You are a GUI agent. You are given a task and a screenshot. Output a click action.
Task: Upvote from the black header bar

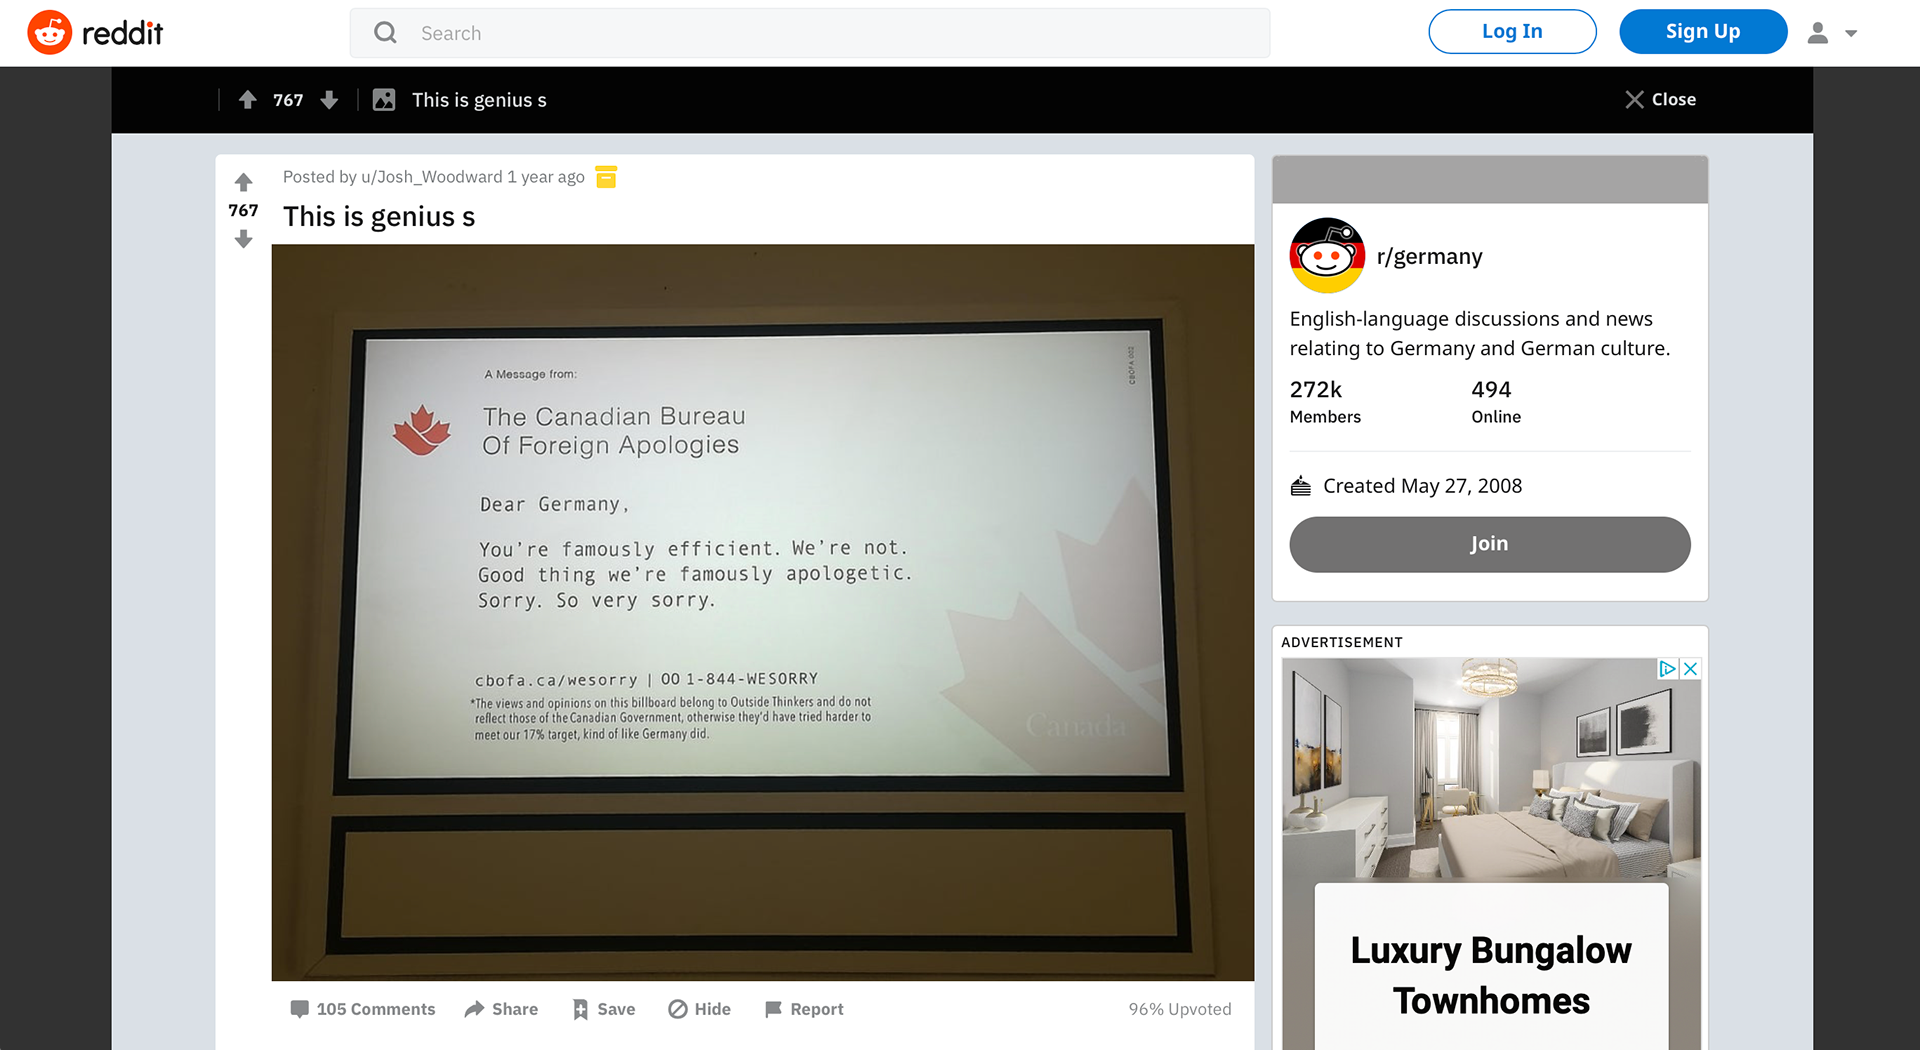248,100
